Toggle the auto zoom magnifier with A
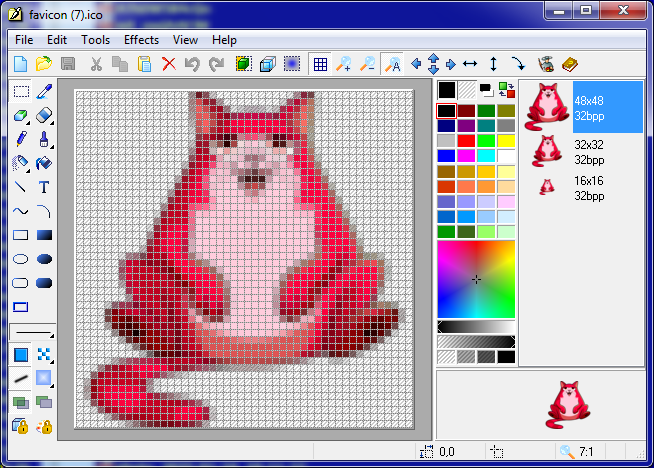 (x=392, y=64)
